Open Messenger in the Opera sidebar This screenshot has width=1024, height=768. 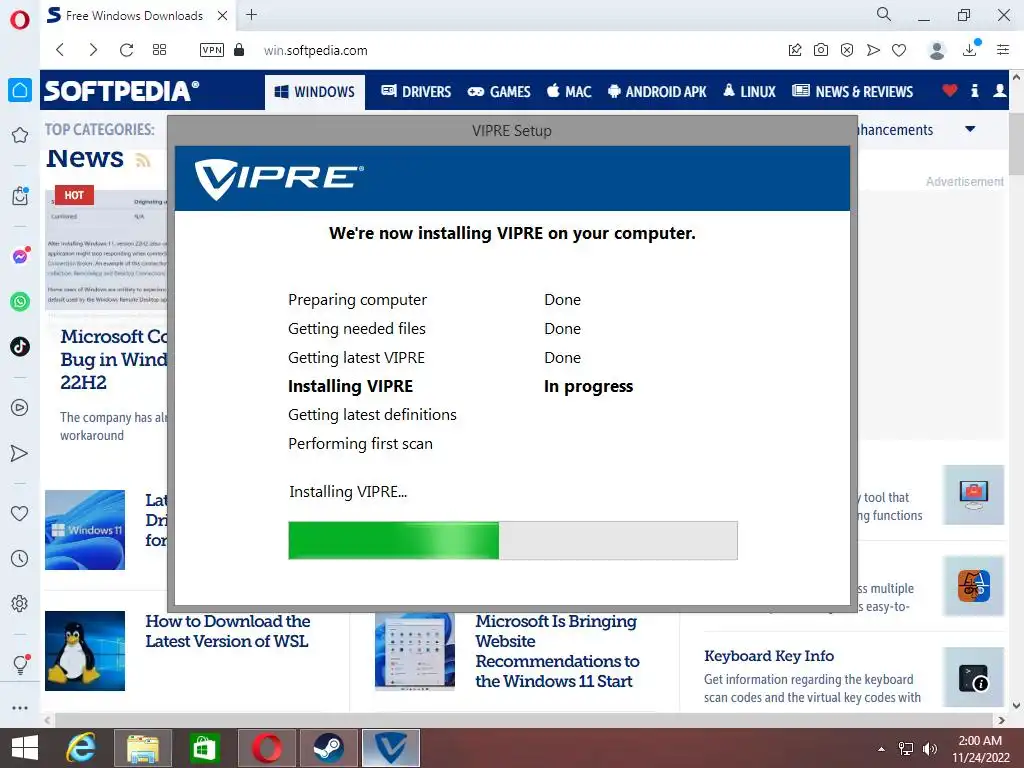coord(20,256)
